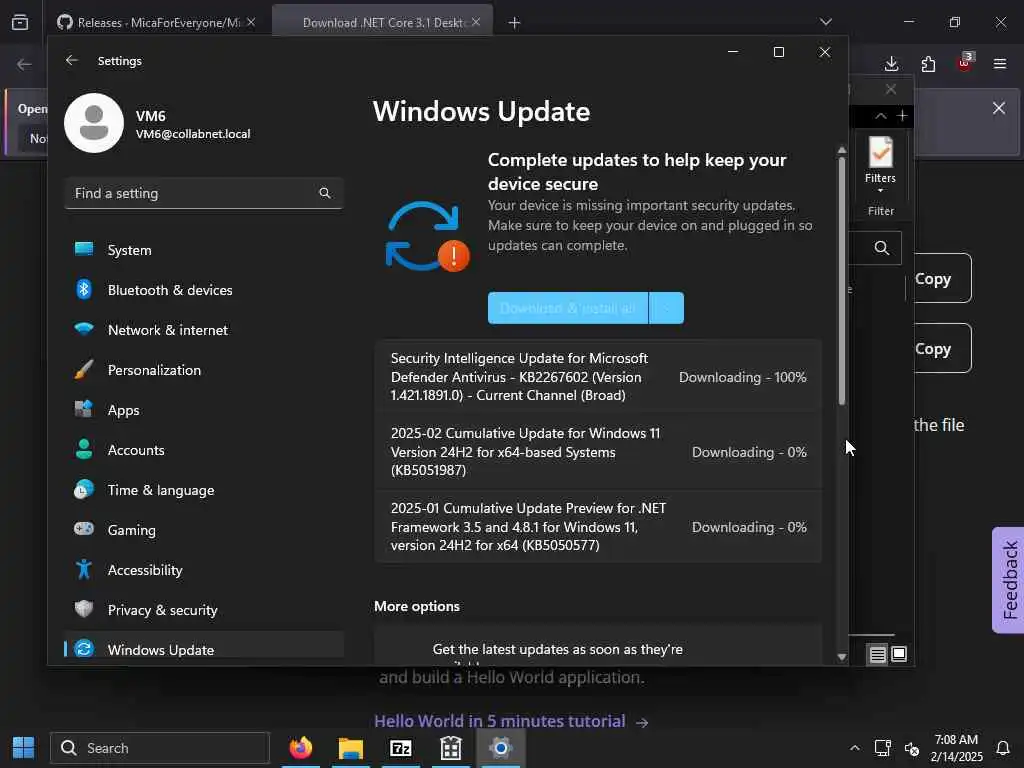Open Time & language settings
This screenshot has height=768, width=1024.
tap(204, 490)
